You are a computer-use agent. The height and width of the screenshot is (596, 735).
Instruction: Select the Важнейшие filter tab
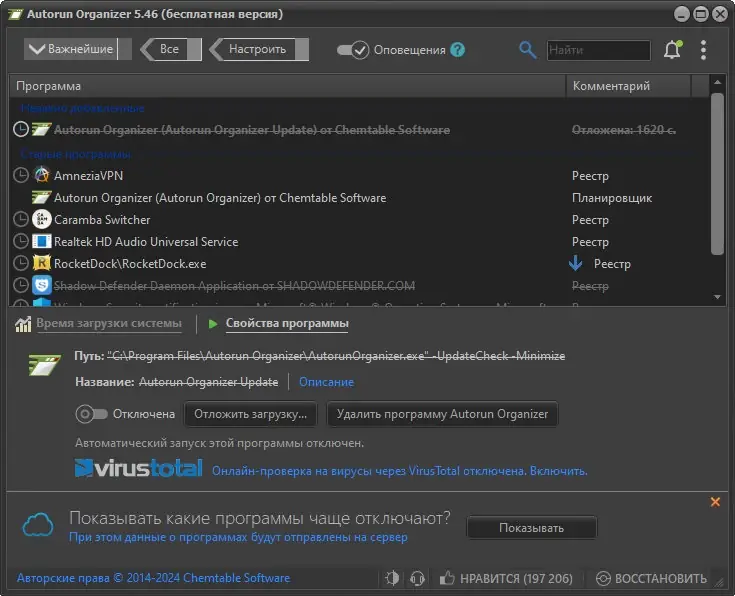pos(77,49)
